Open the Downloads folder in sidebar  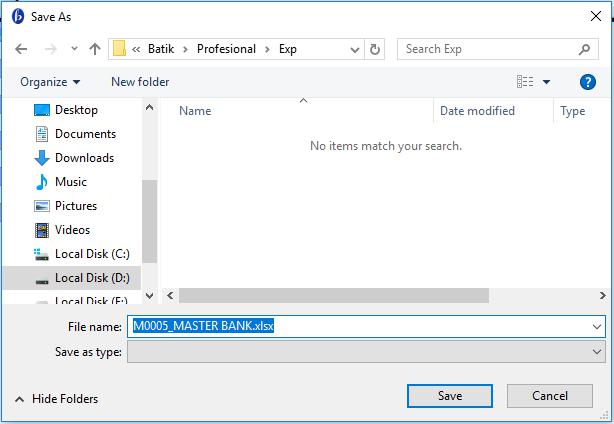click(x=42, y=158)
